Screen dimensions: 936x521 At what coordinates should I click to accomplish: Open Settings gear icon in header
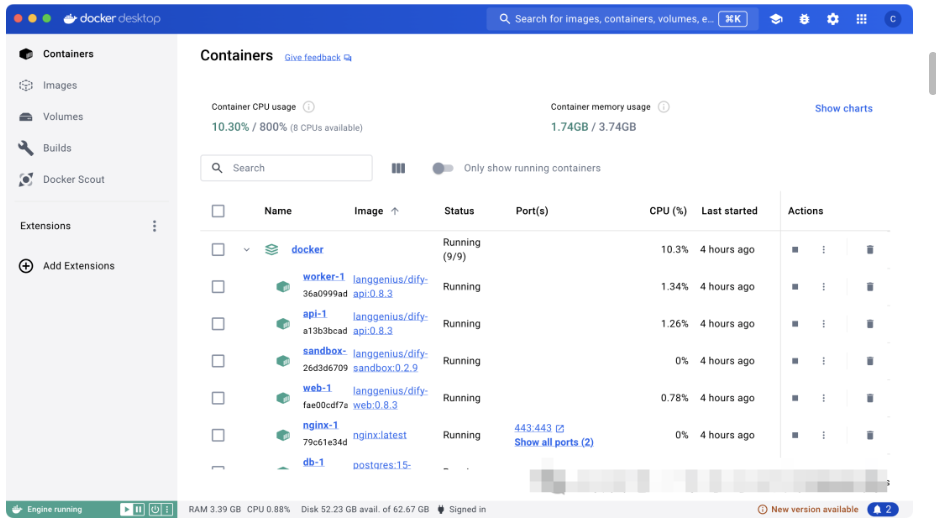(x=833, y=19)
